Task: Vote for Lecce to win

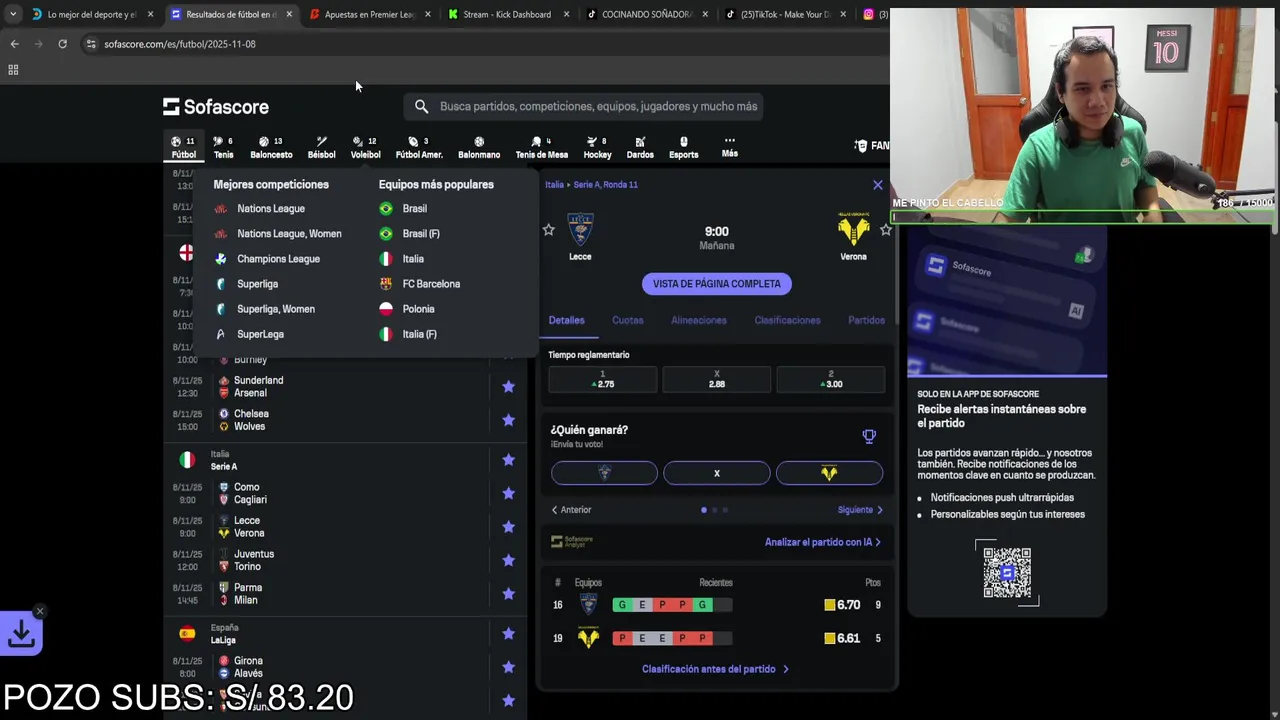Action: coord(604,473)
